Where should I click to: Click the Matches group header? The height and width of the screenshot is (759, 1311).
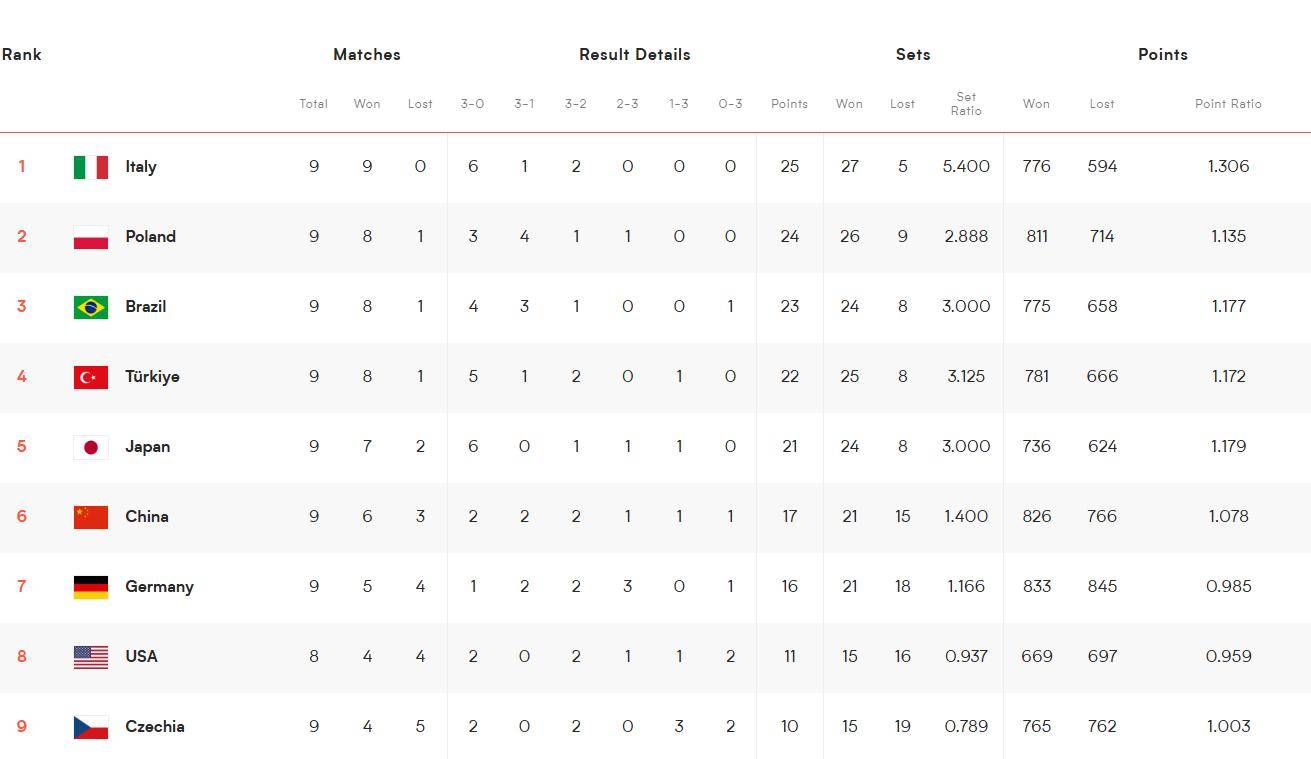[x=367, y=55]
